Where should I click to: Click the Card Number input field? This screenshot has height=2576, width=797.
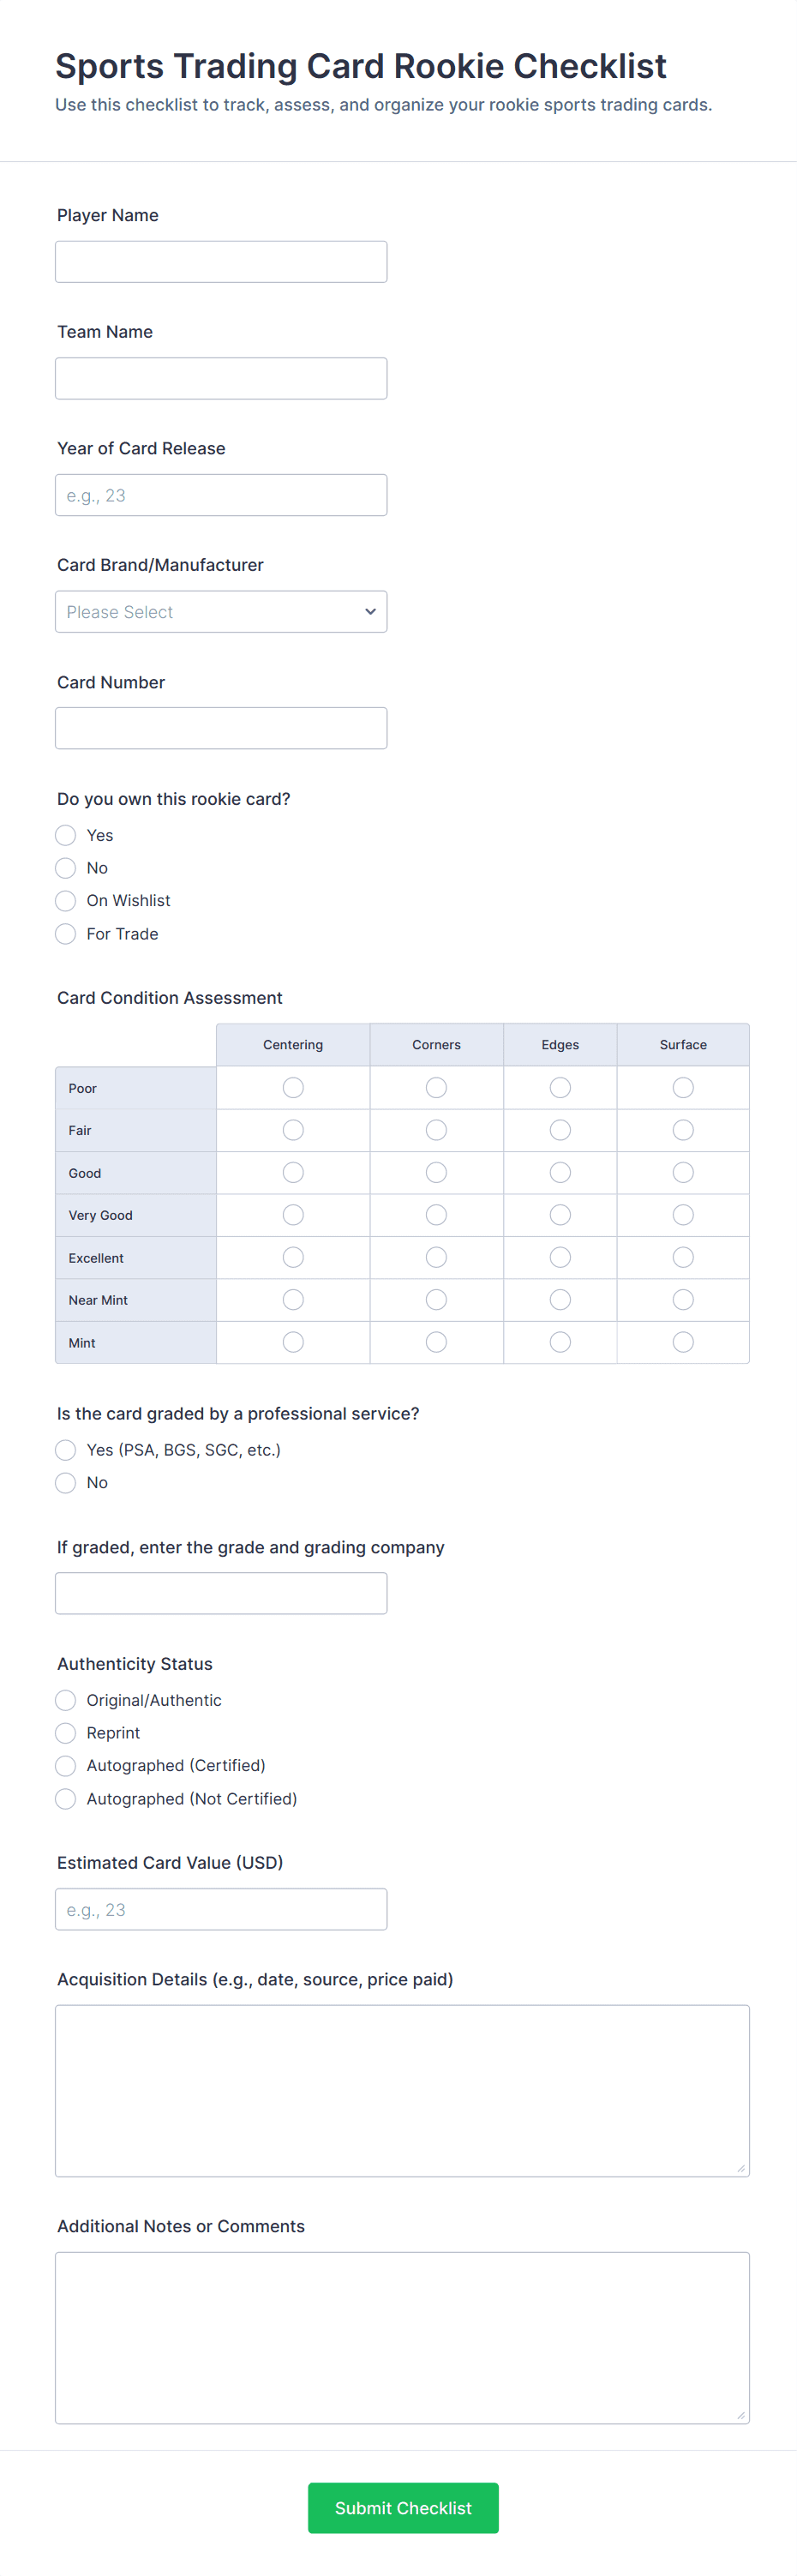(x=221, y=729)
